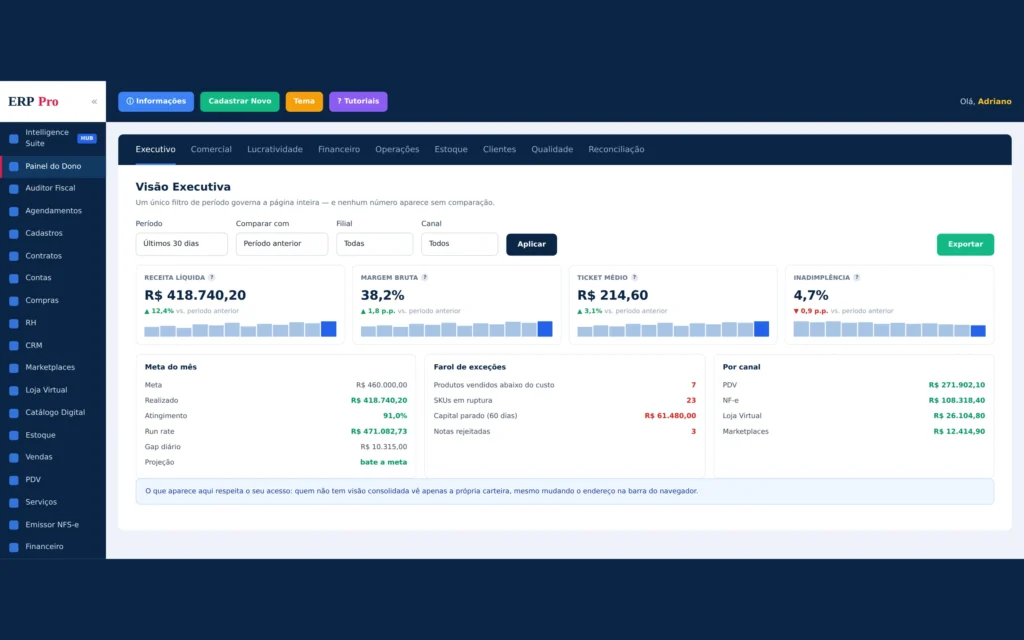
Task: Click the RH sidebar icon
Action: point(14,323)
